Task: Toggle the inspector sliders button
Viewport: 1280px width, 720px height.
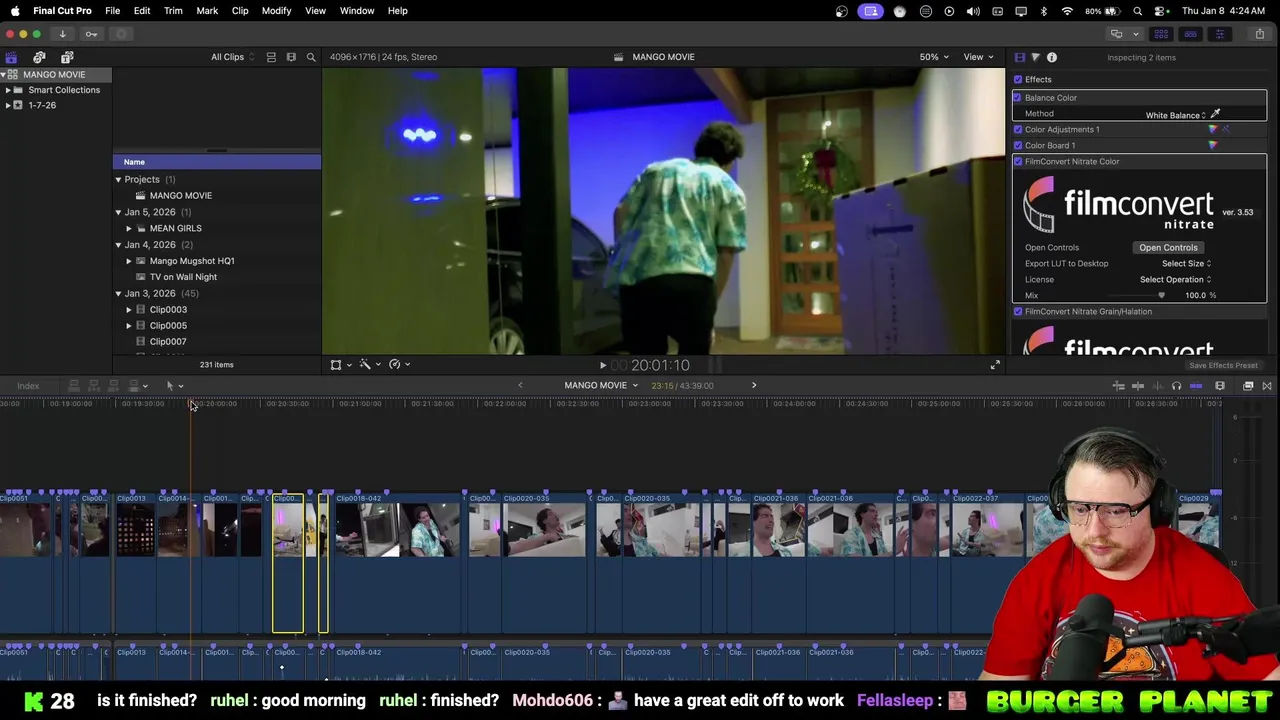Action: click(1219, 34)
